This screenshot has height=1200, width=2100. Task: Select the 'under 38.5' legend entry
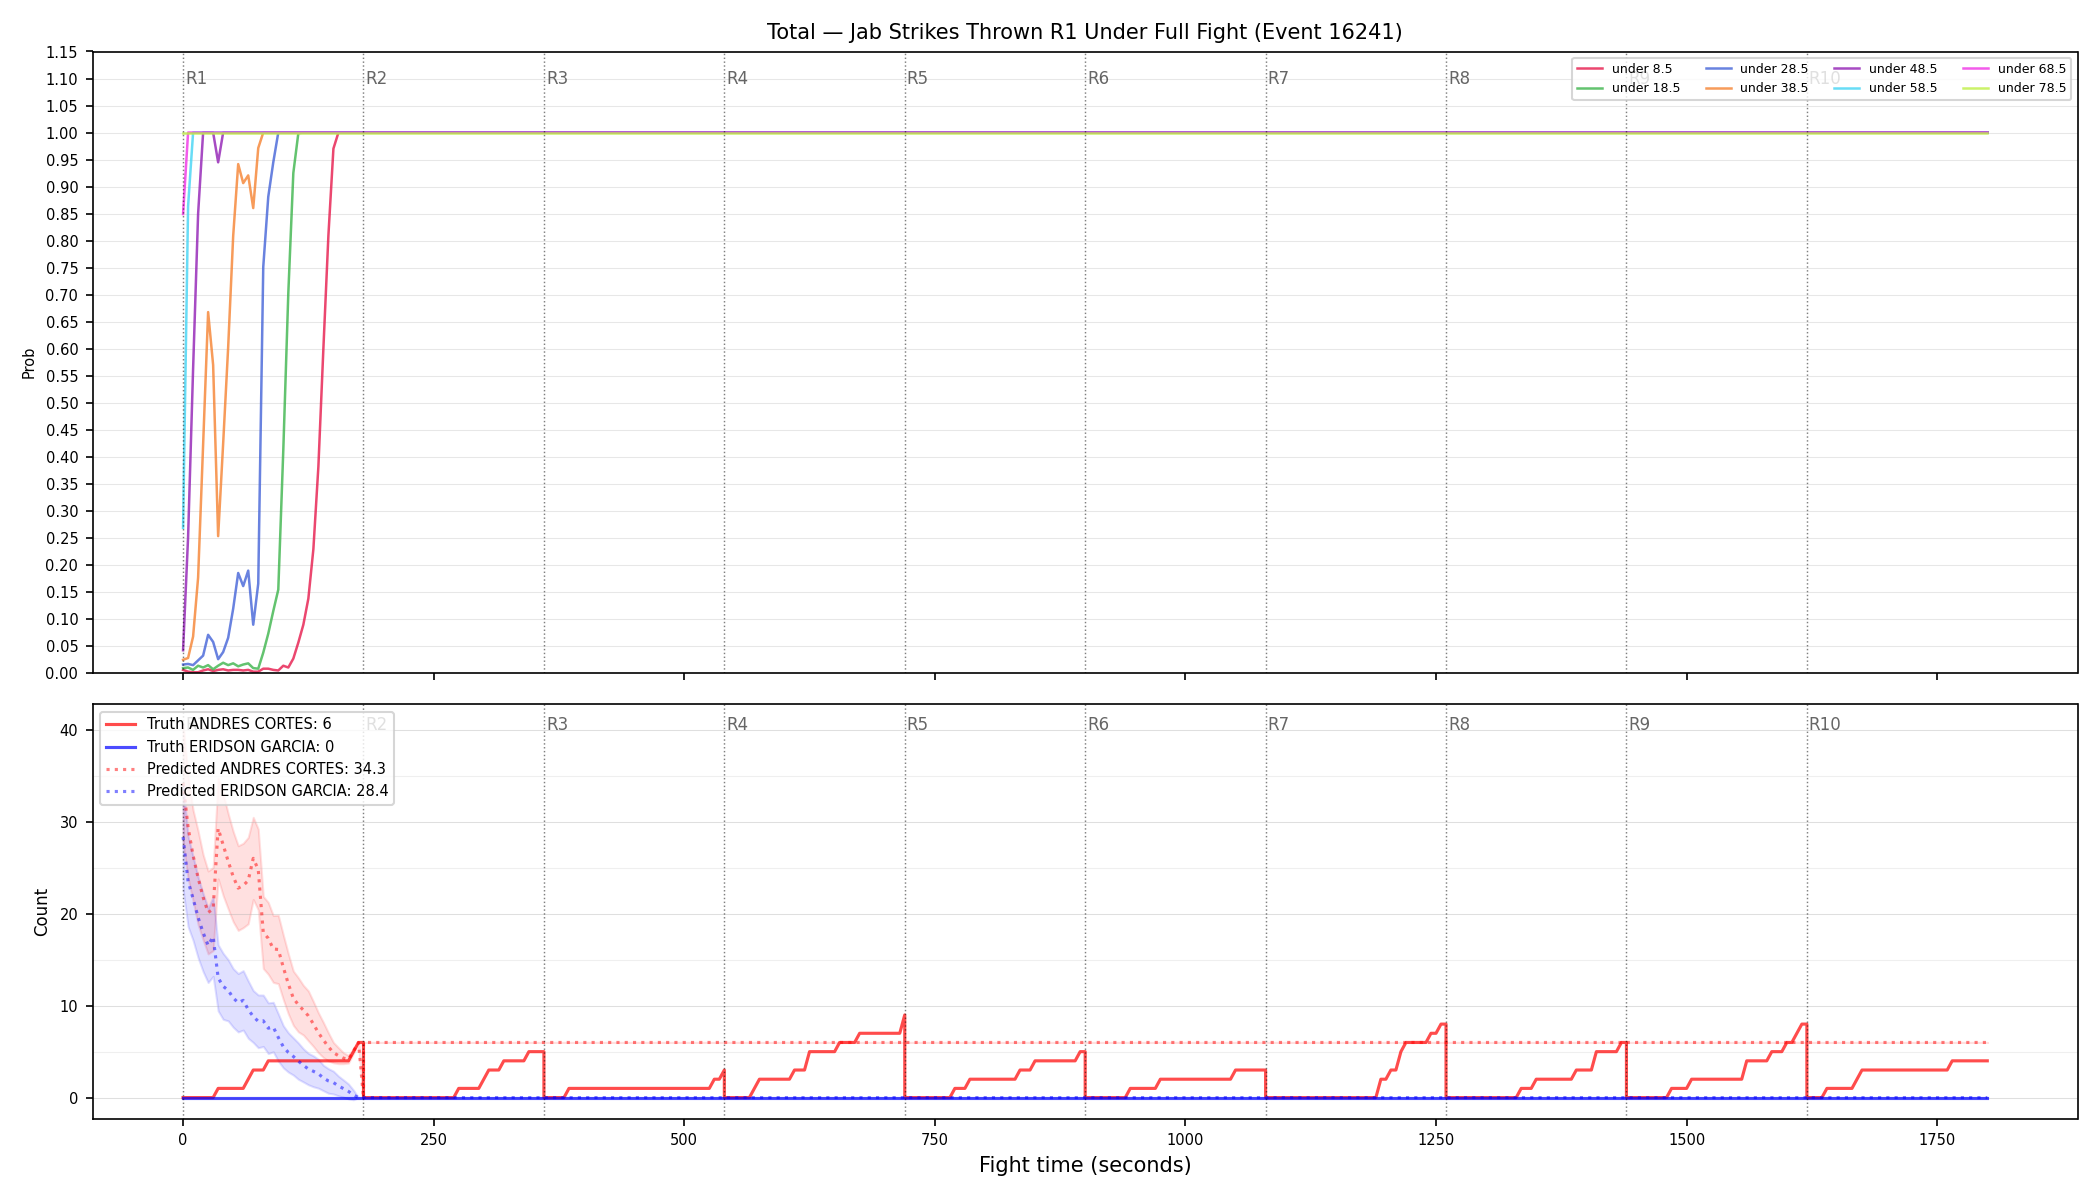(1757, 88)
